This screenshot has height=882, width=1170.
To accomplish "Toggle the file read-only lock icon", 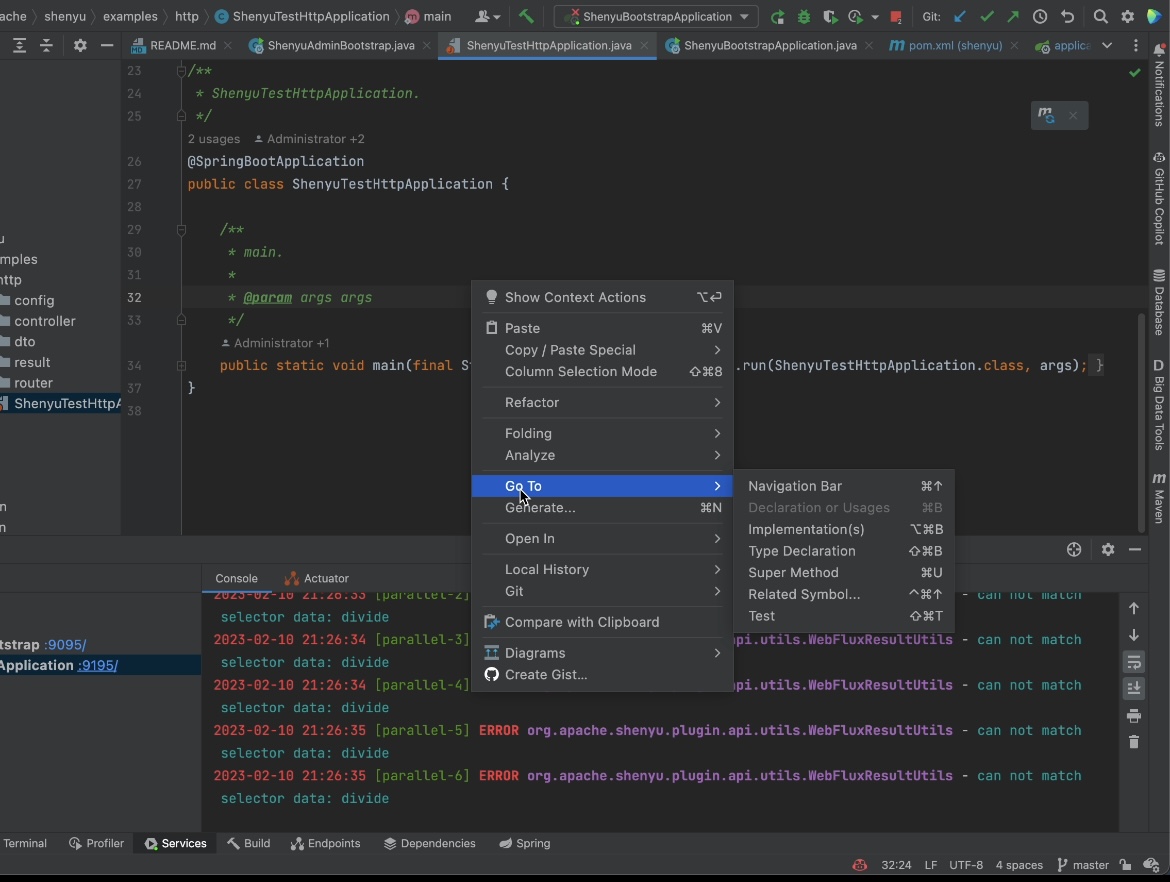I will coord(1126,865).
